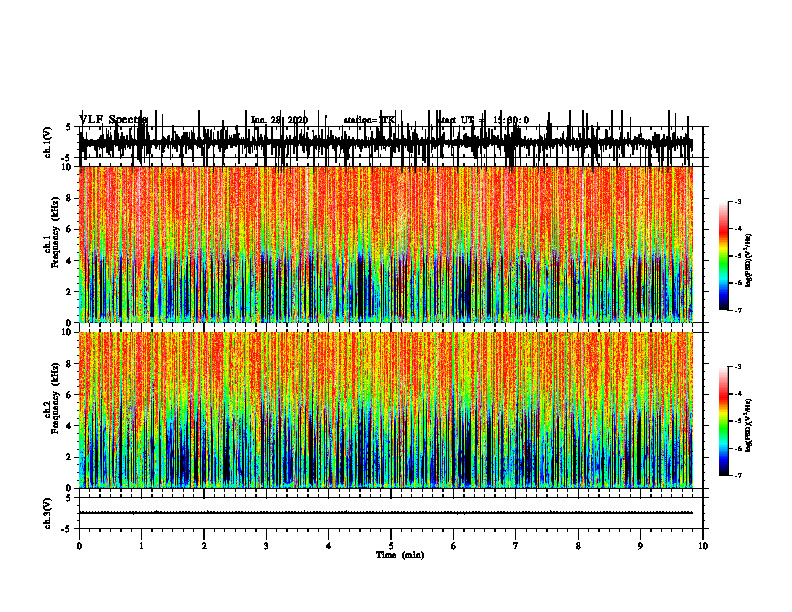Image resolution: width=792 pixels, height=612 pixels.
Task: Click the ch.1 spectrogram color bar
Action: pyautogui.click(x=724, y=256)
